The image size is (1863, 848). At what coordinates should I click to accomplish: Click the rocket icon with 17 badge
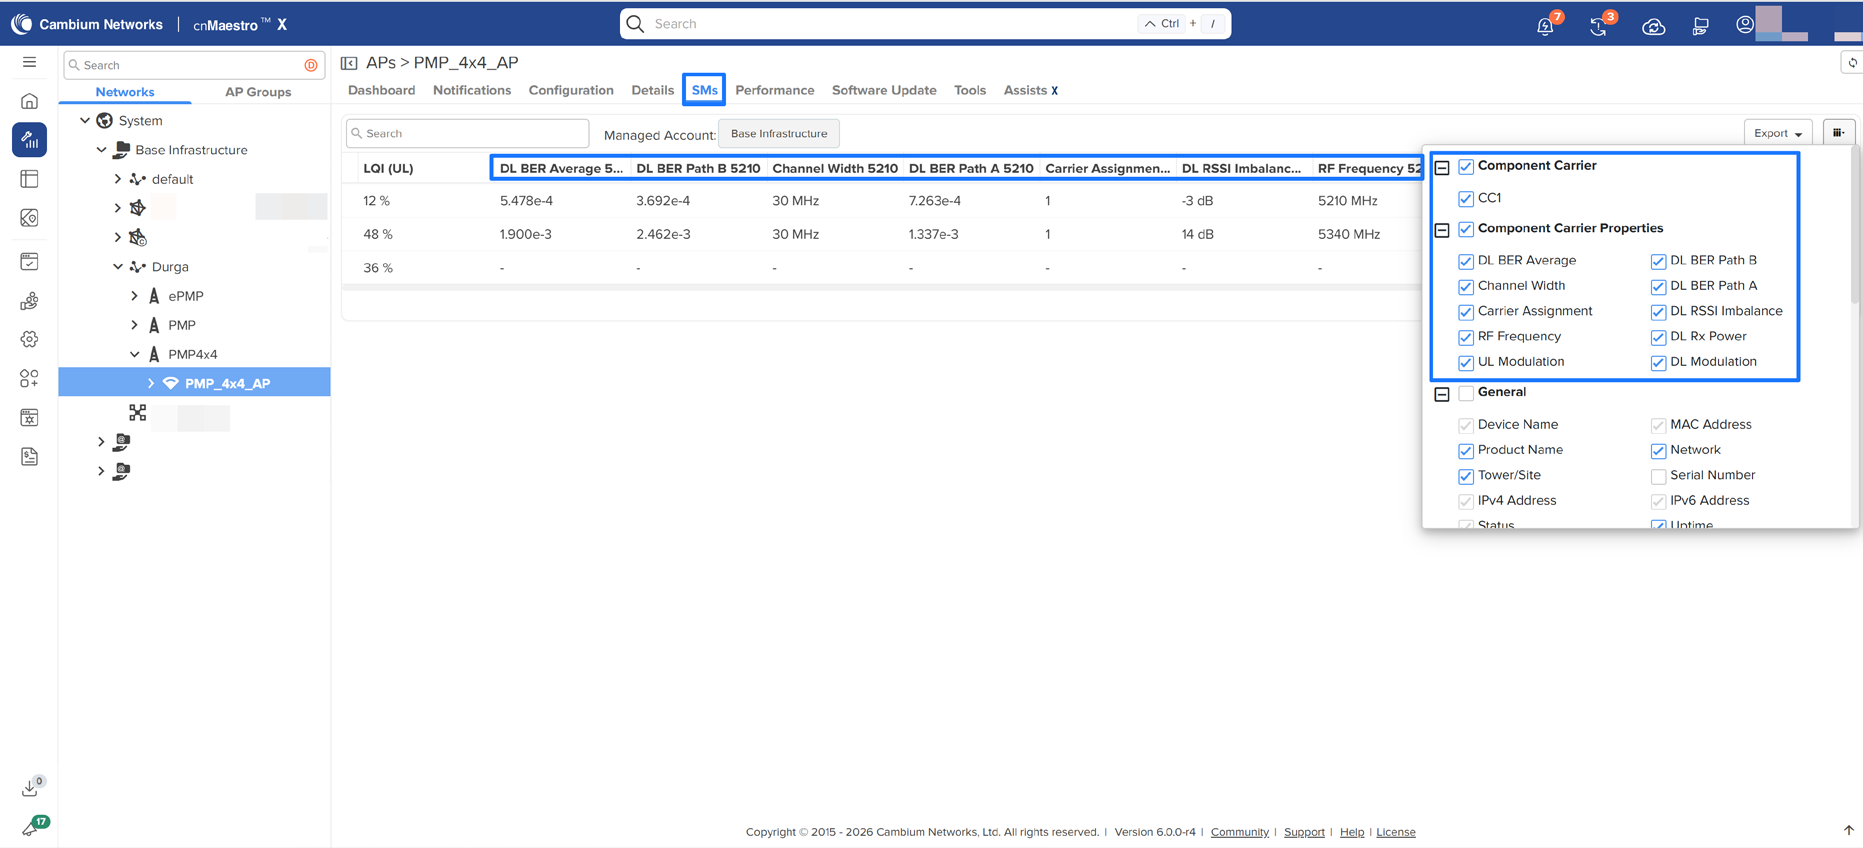click(x=32, y=827)
